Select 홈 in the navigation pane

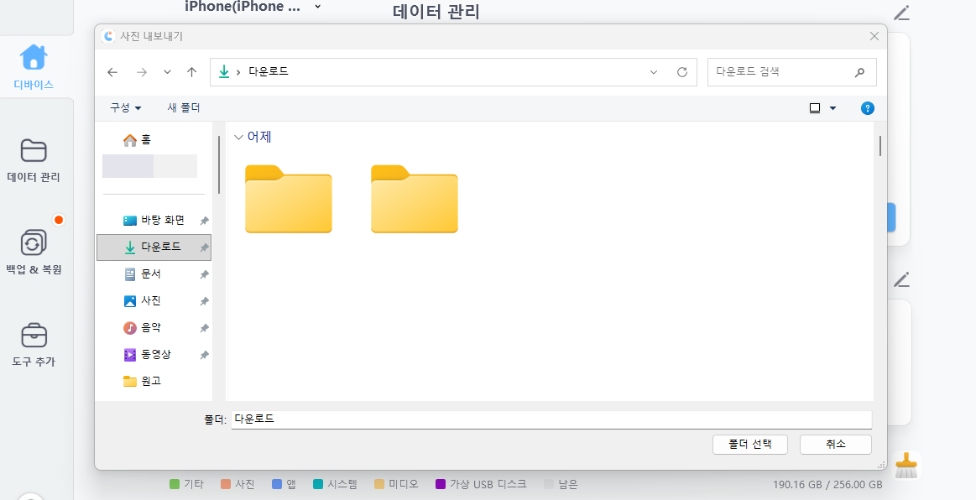[x=138, y=140]
